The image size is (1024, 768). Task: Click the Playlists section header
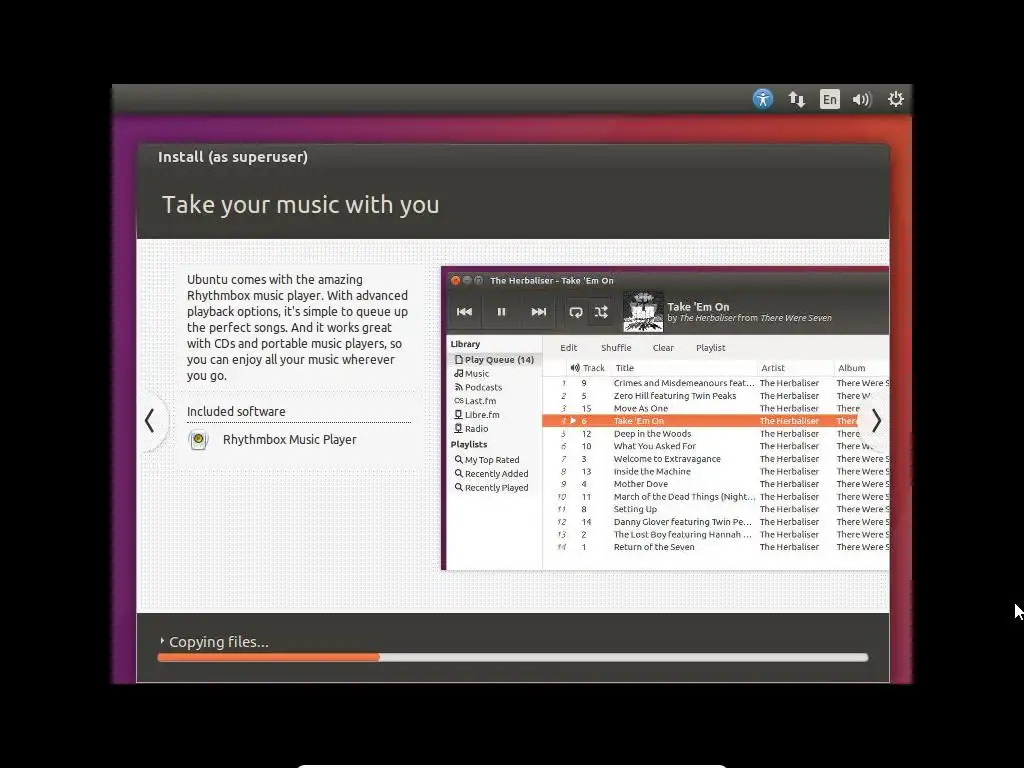[469, 444]
